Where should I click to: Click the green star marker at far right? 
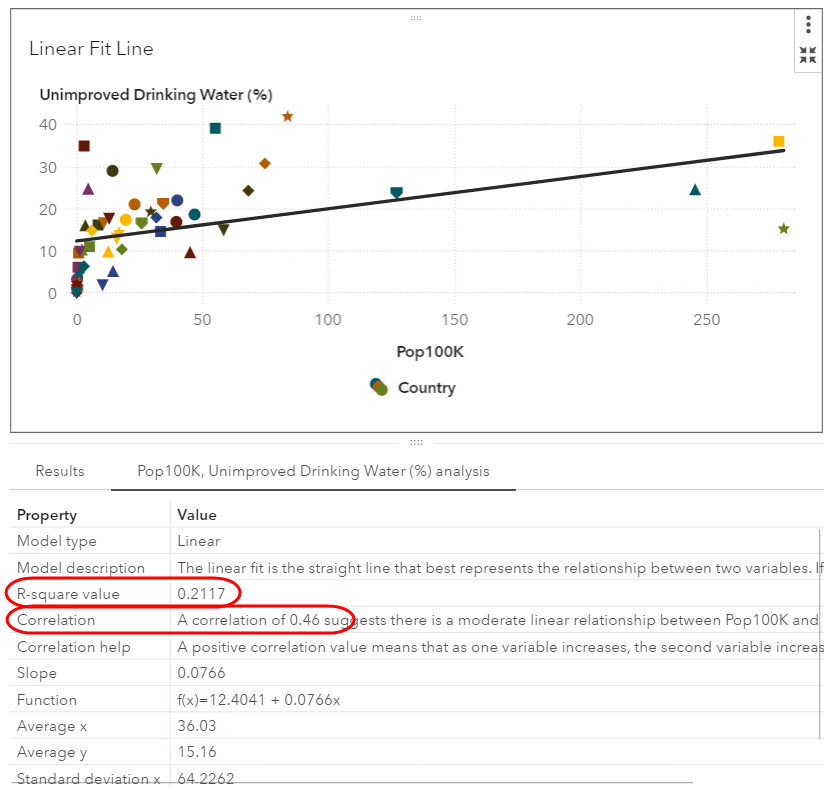(784, 229)
